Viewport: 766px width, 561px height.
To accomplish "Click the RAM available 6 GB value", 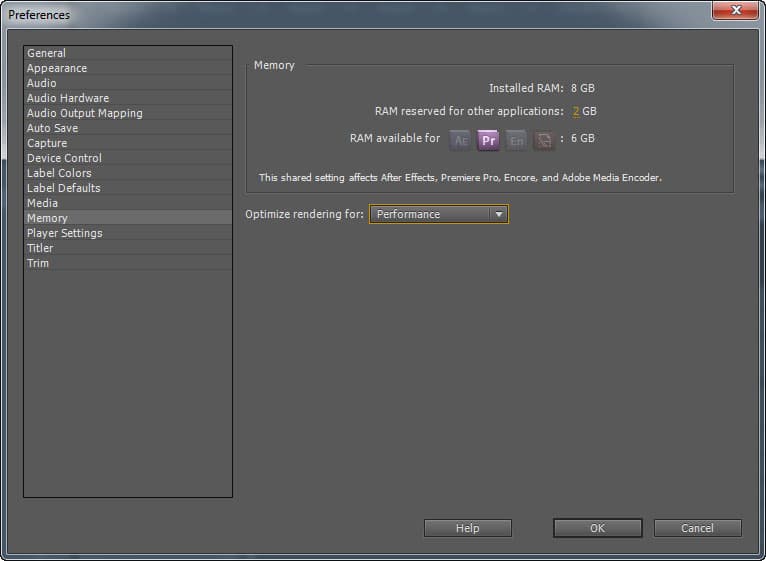I will (583, 138).
